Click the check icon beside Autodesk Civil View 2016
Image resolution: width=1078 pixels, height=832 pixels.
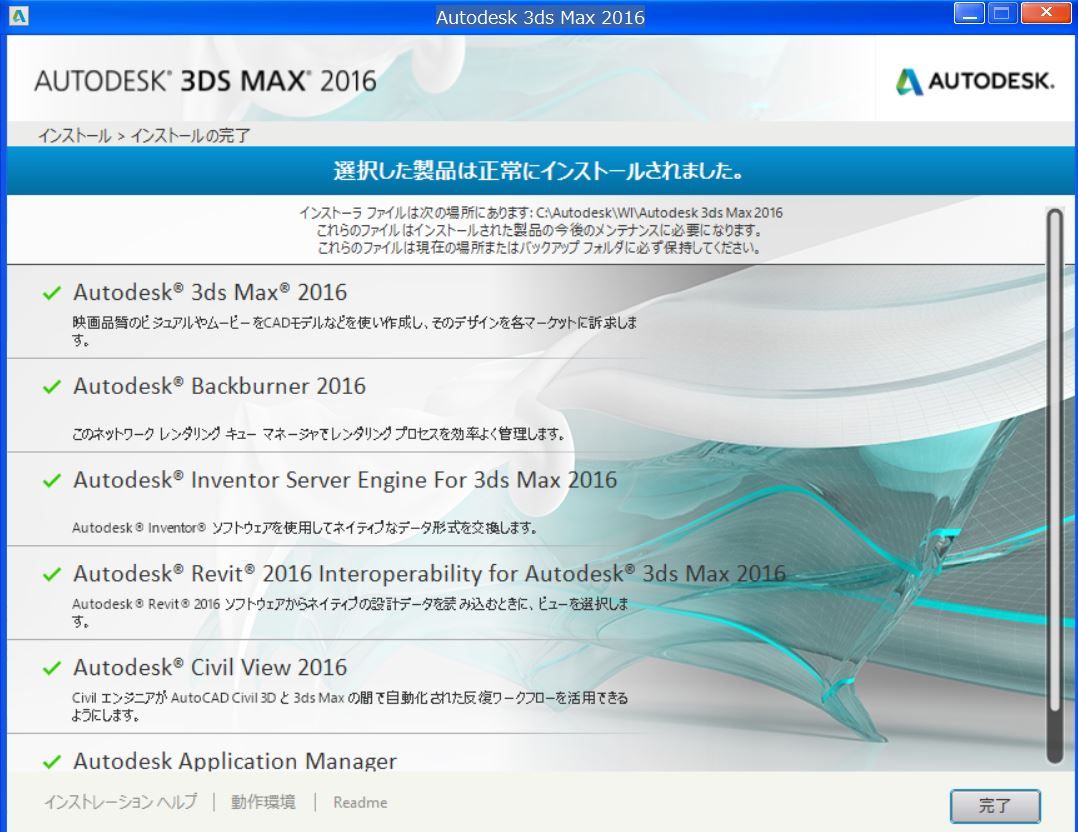pyautogui.click(x=52, y=668)
